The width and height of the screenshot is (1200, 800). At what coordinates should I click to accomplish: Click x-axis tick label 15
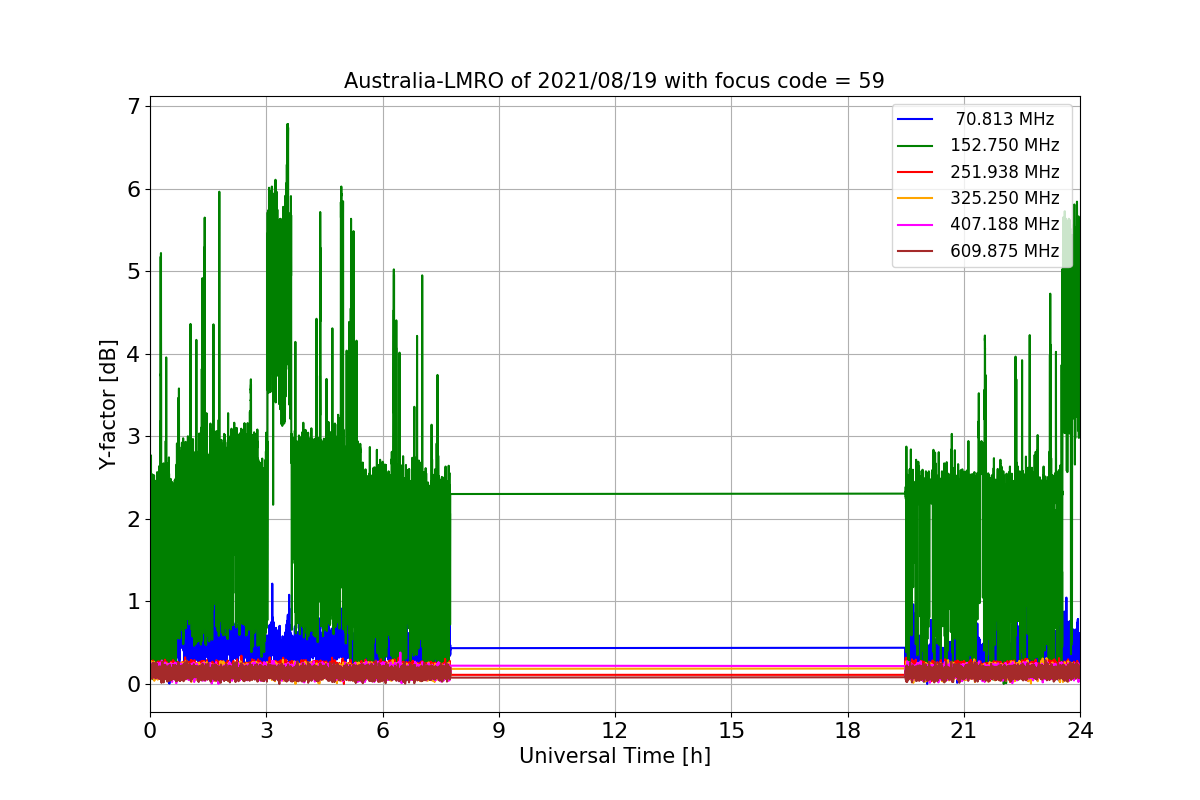pyautogui.click(x=731, y=730)
